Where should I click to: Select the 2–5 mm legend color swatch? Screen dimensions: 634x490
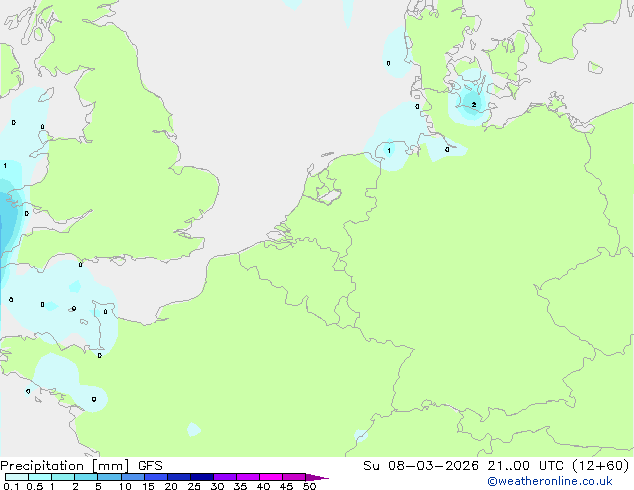86,477
